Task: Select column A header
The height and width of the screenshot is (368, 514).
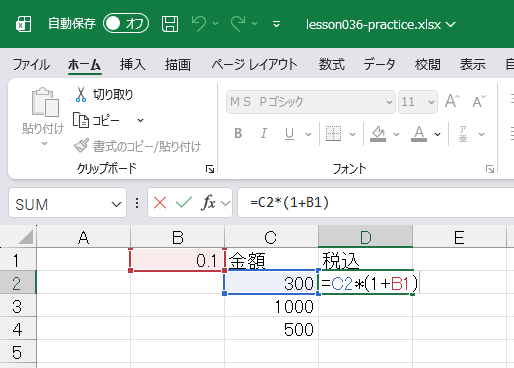Action: pos(83,237)
